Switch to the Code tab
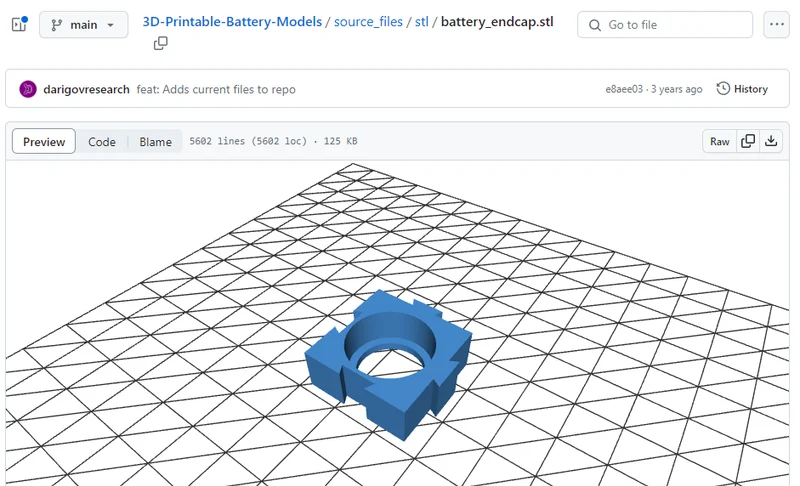Viewport: 800px width, 486px height. point(102,141)
